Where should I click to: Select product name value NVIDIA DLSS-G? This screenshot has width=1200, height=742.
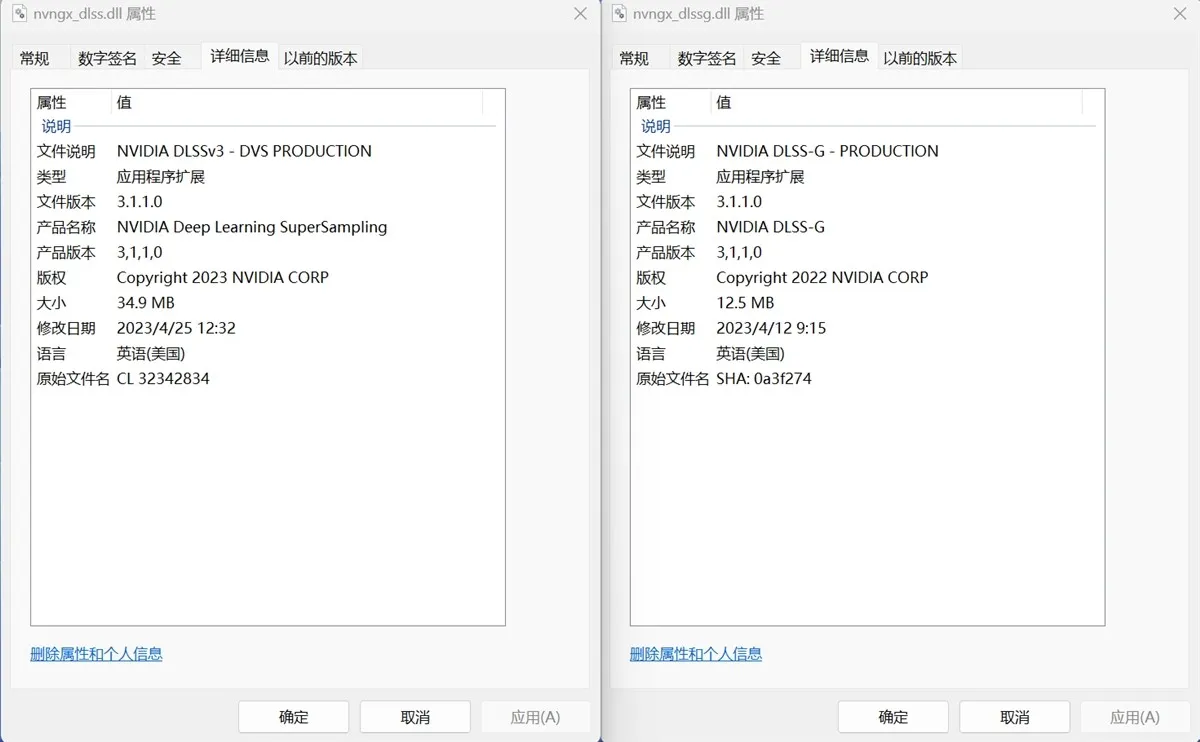point(771,227)
